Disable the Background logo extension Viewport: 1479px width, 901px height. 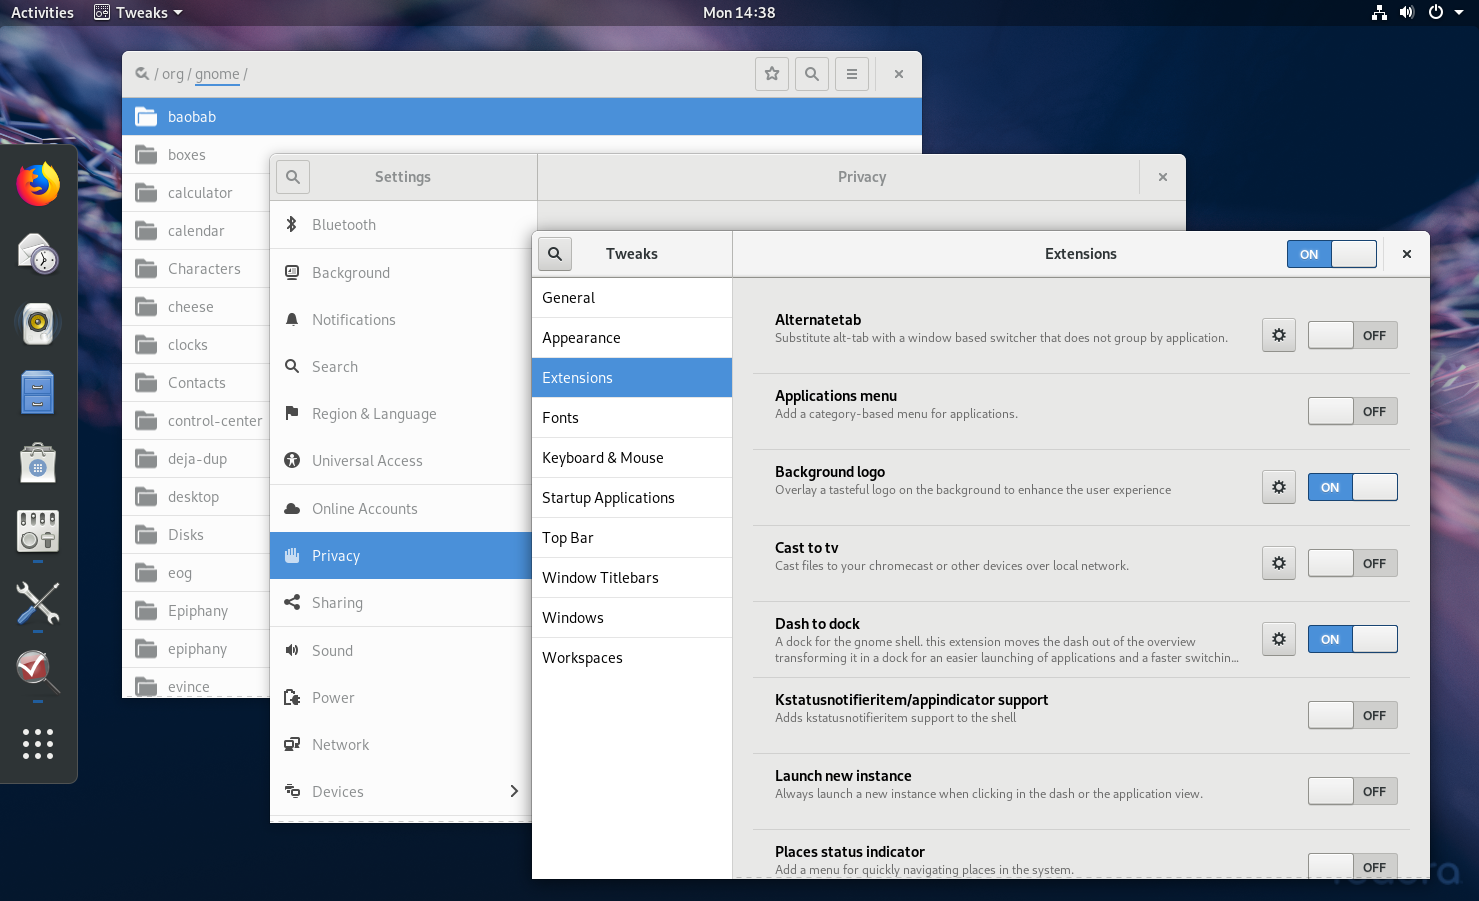pyautogui.click(x=1353, y=487)
